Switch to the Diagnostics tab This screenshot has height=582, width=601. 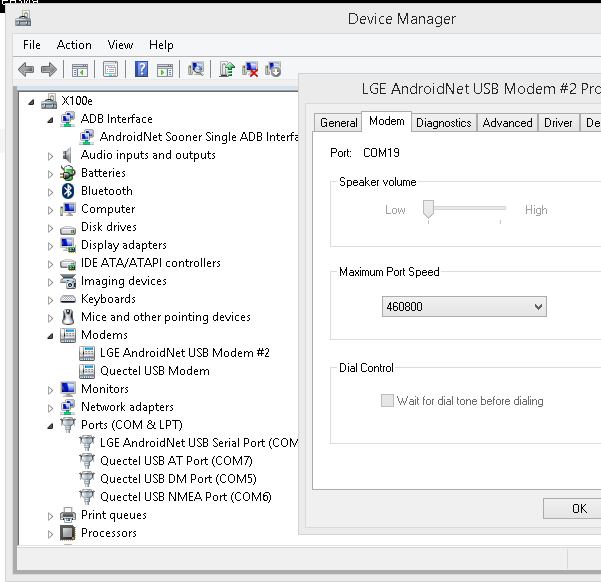click(x=443, y=123)
